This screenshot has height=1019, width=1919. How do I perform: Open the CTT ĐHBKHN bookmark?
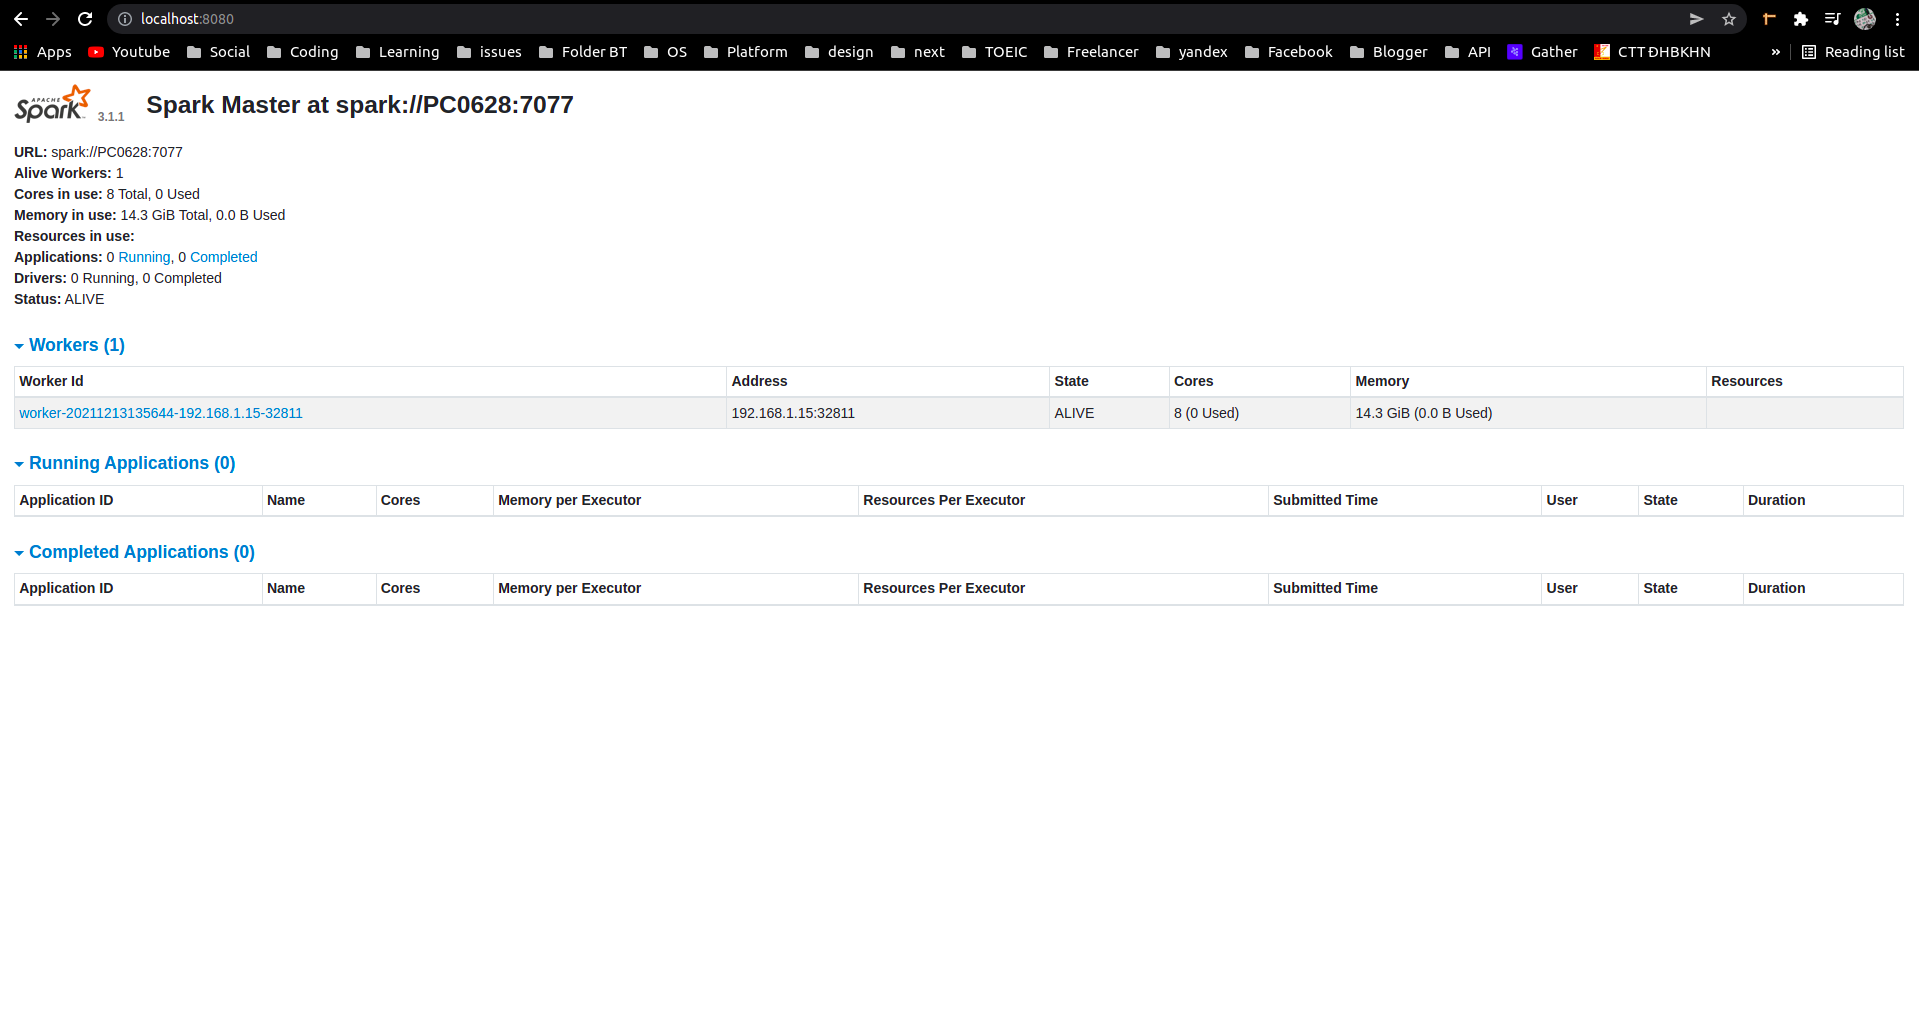1652,52
